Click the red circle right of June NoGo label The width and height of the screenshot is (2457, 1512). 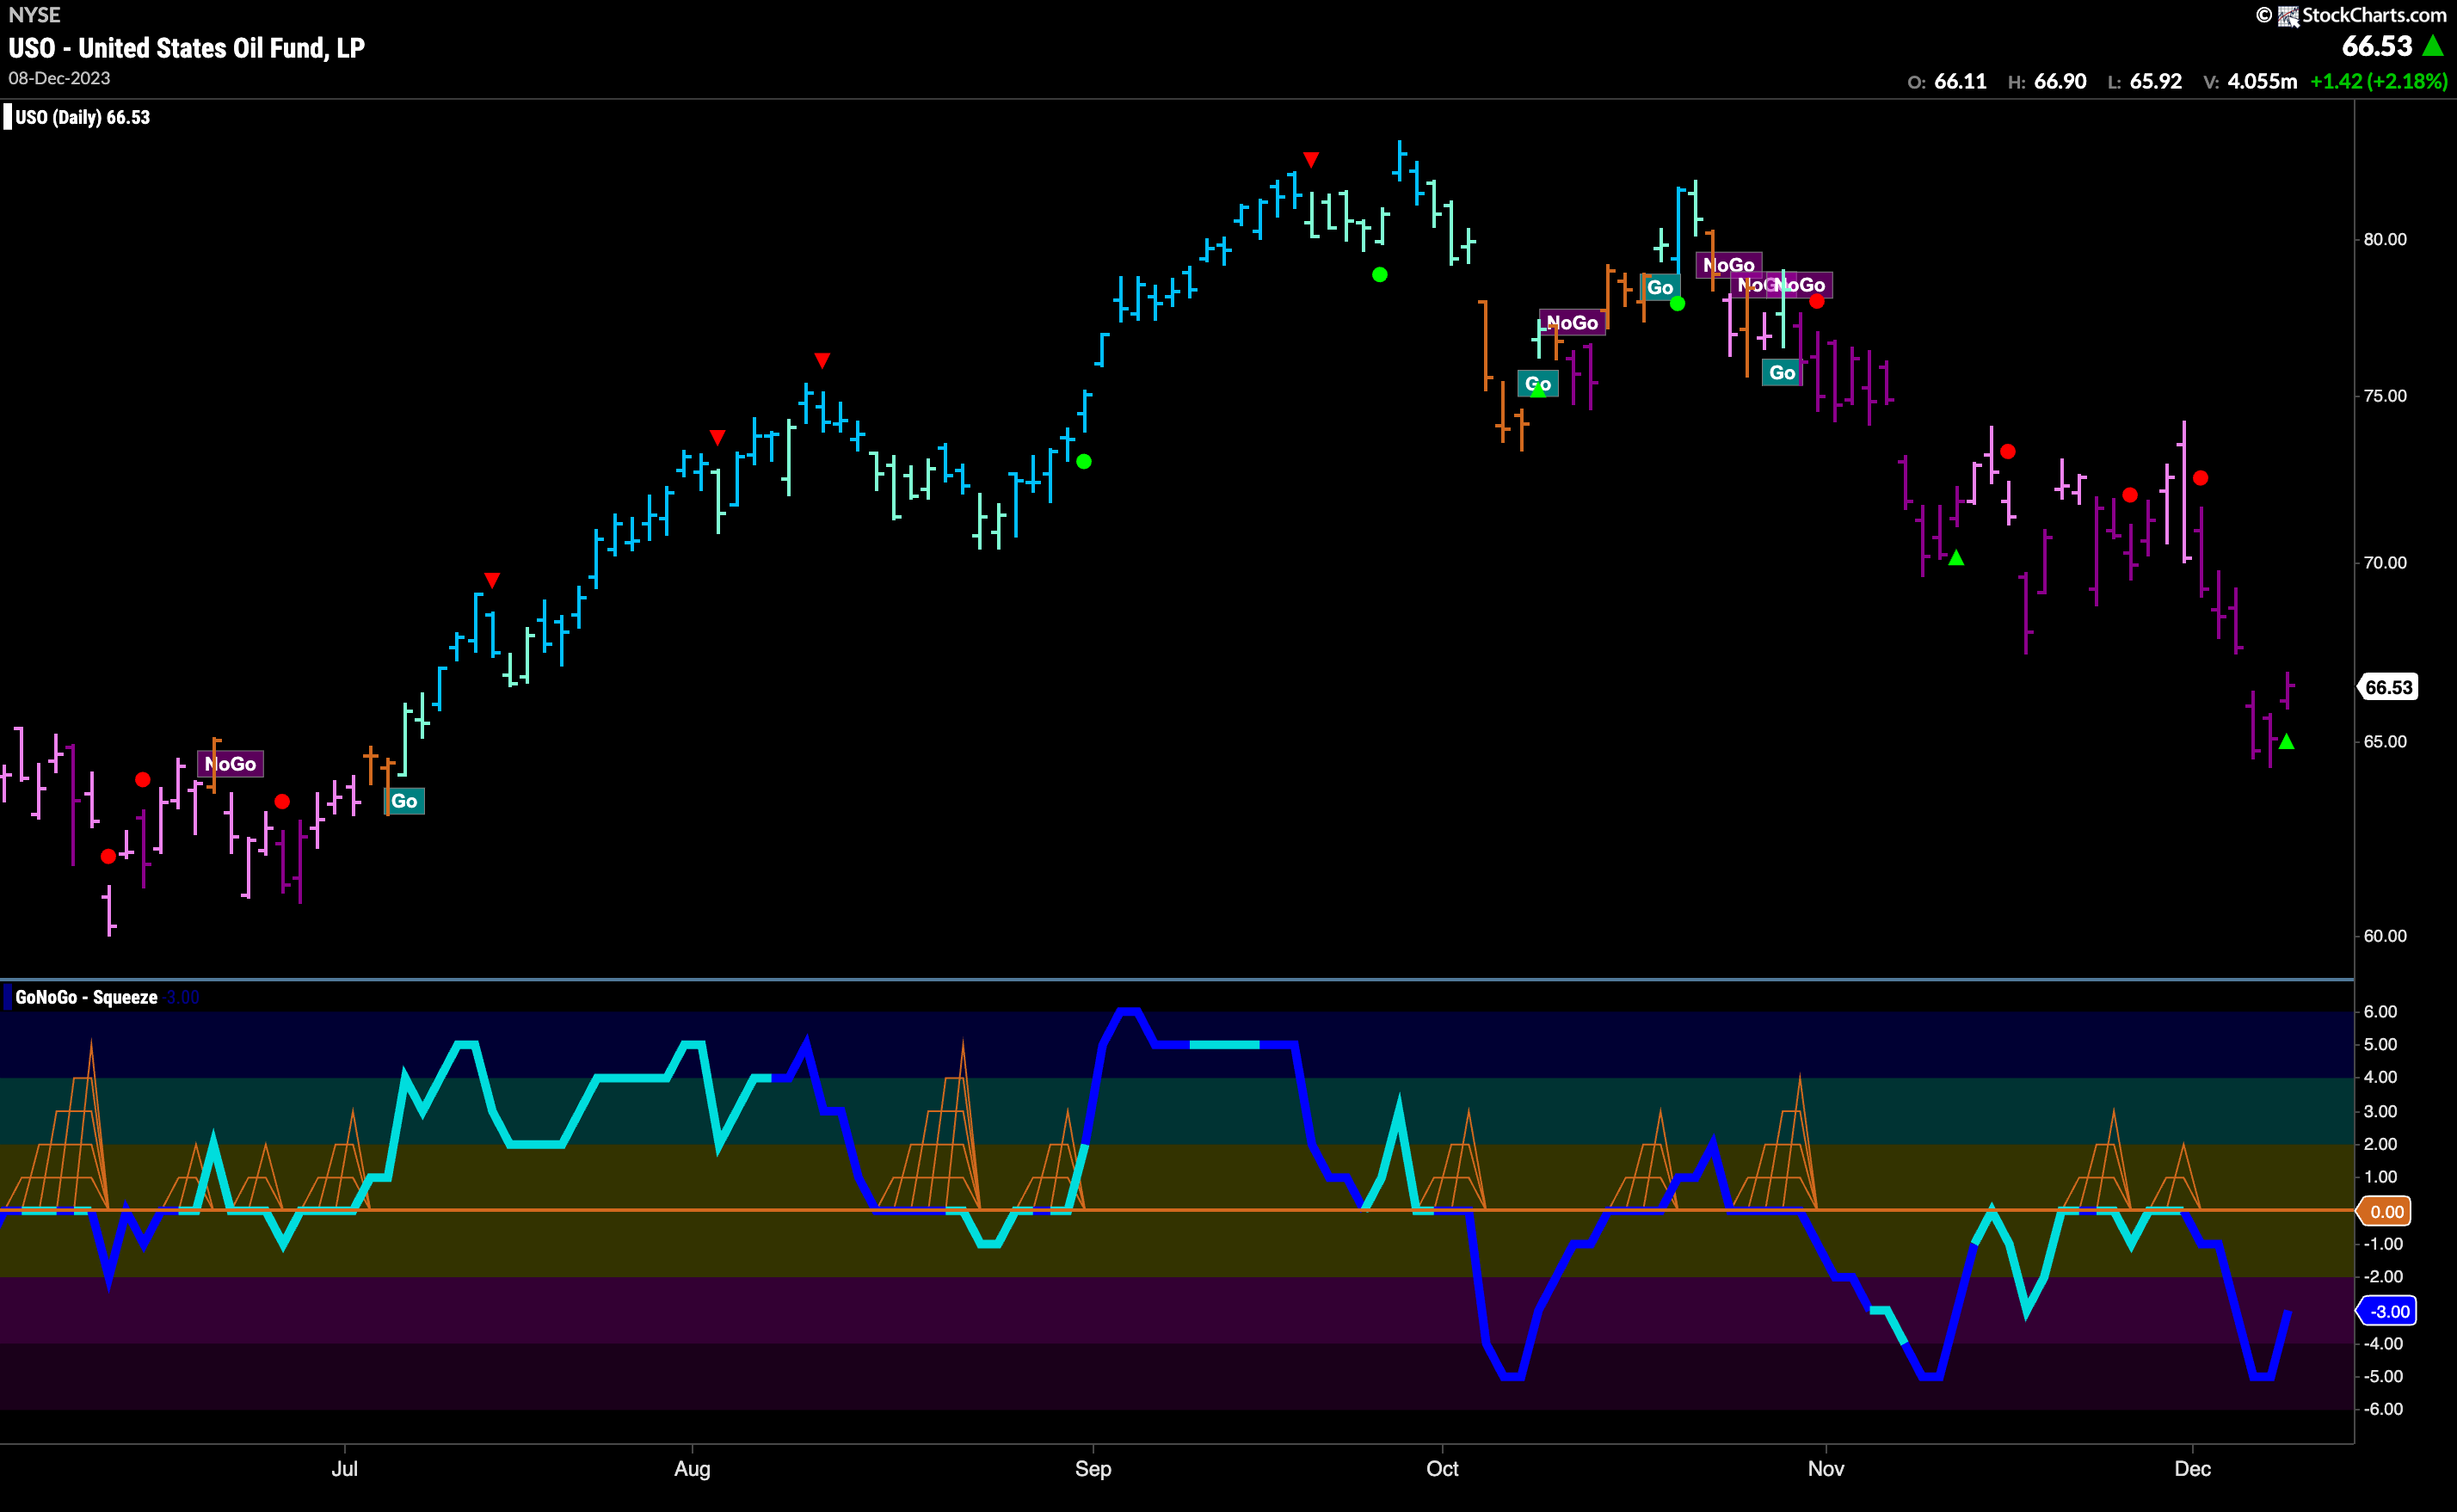tap(282, 801)
